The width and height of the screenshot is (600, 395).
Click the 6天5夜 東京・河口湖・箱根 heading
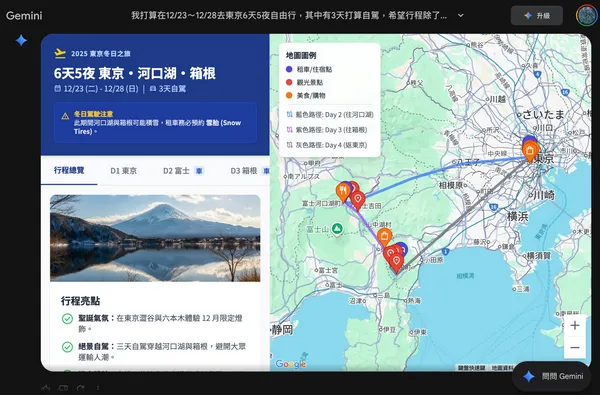pos(135,73)
